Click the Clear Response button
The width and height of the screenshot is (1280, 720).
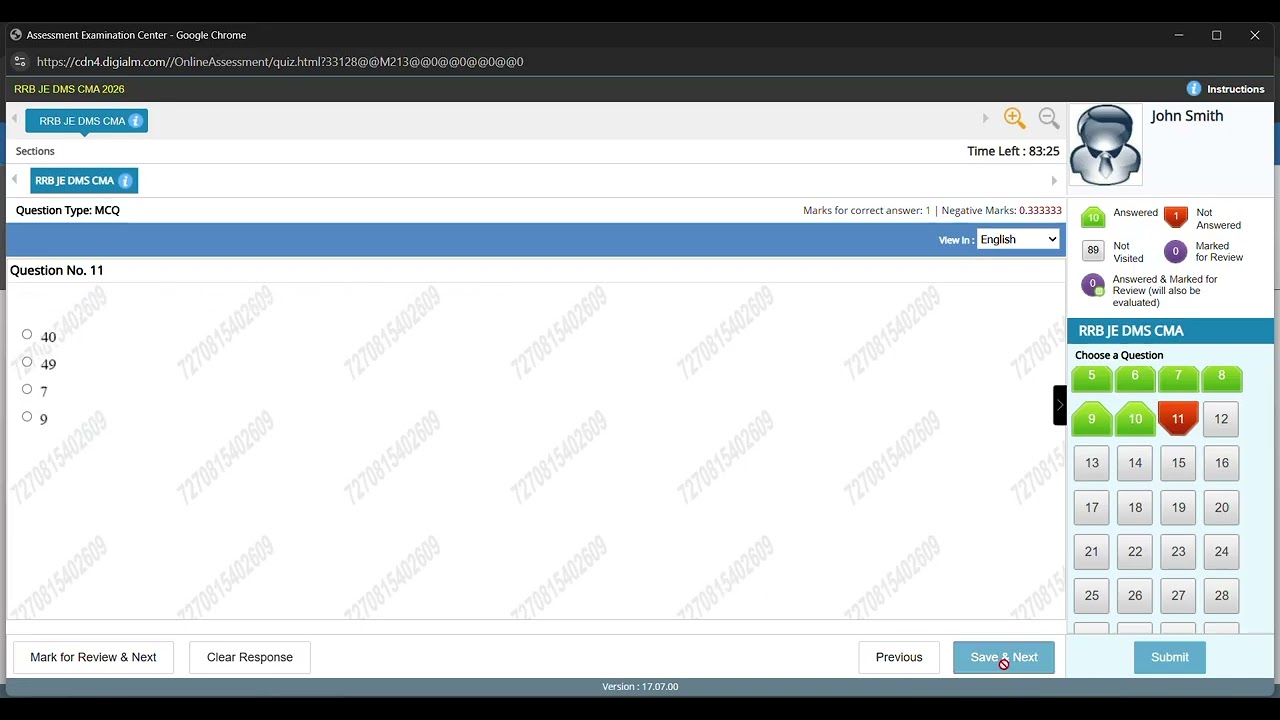click(x=250, y=657)
